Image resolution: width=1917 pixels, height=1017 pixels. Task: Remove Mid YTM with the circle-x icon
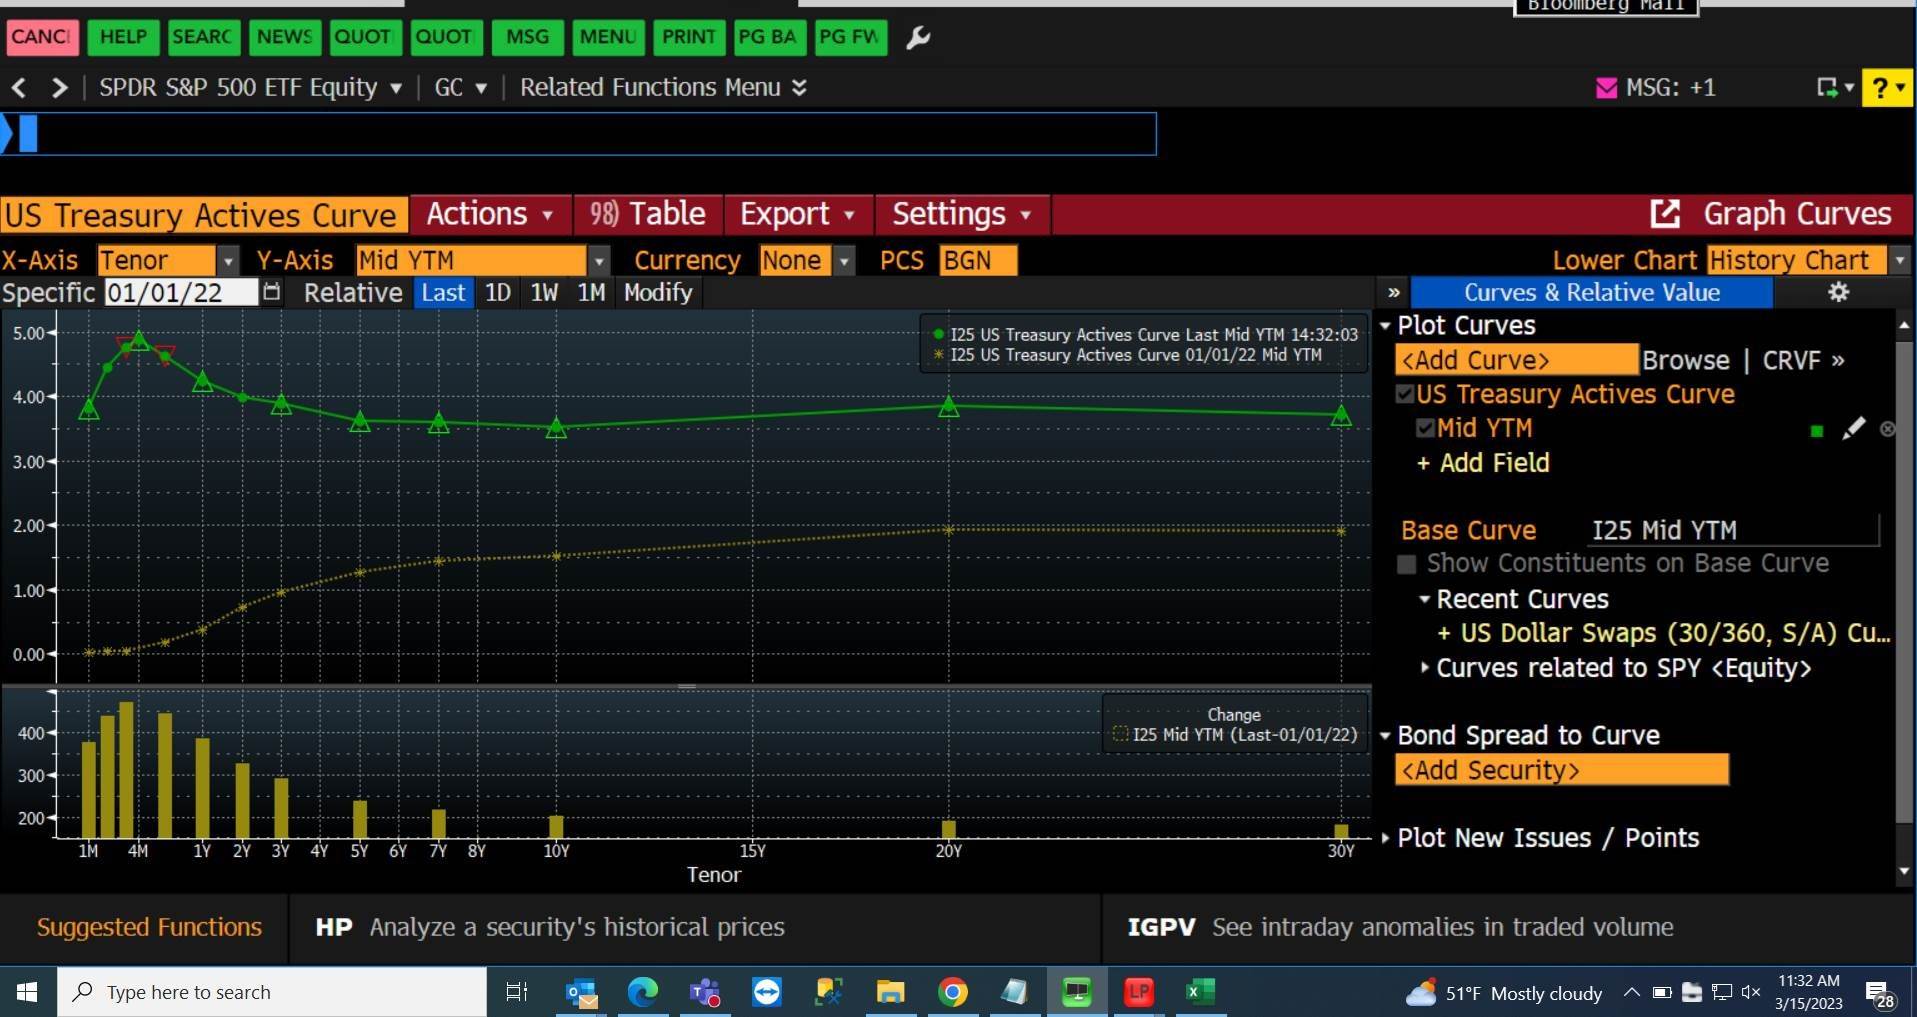coord(1887,429)
